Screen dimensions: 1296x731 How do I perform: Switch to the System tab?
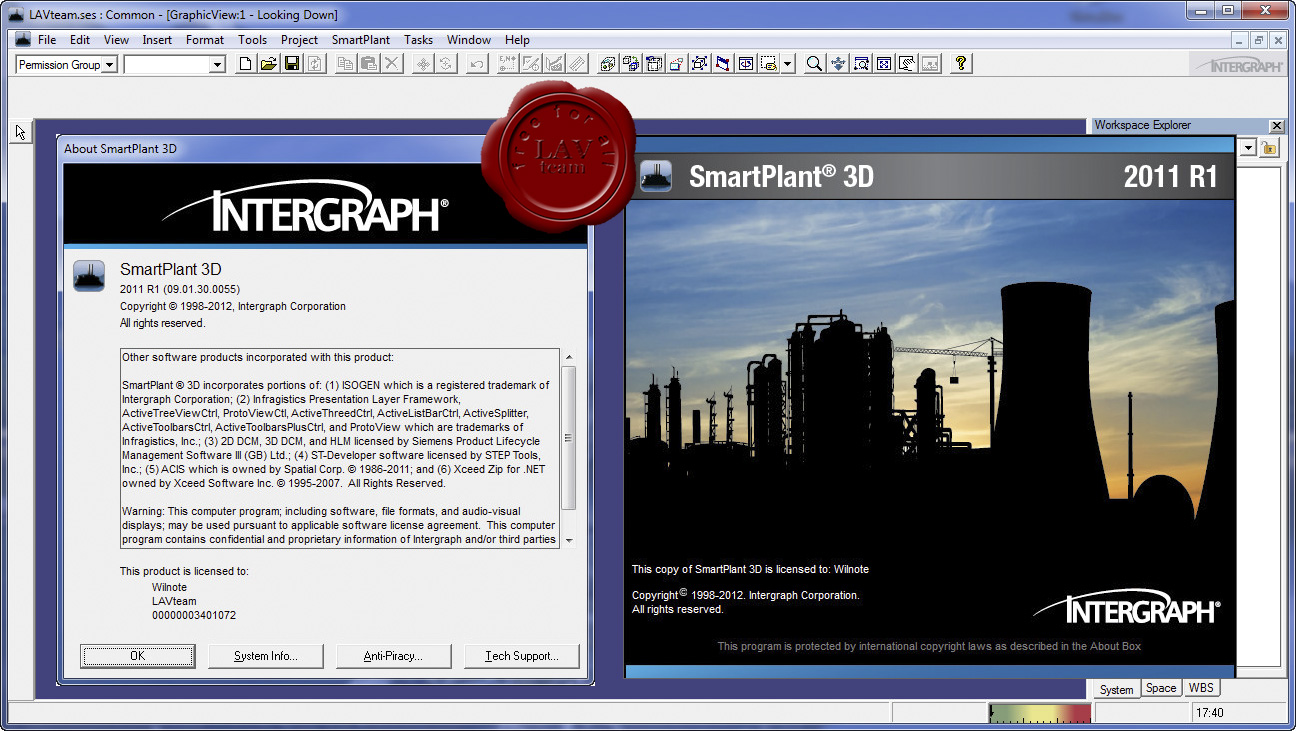pyautogui.click(x=1116, y=689)
